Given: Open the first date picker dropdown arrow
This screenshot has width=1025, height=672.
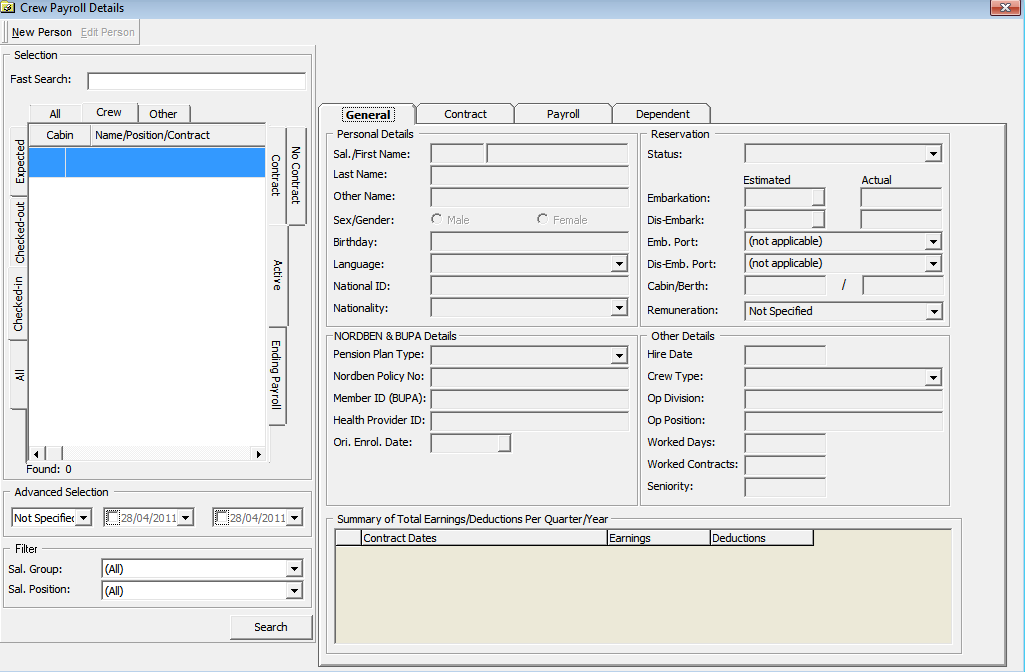Looking at the screenshot, I should tap(186, 518).
